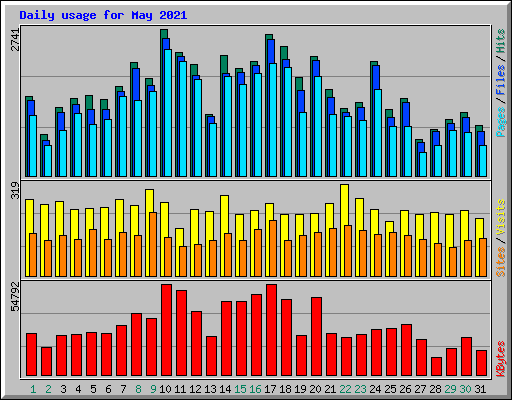Viewport: 512px width, 400px height.
Task: Click the red KBytes bar for day 1
Action: (x=31, y=354)
